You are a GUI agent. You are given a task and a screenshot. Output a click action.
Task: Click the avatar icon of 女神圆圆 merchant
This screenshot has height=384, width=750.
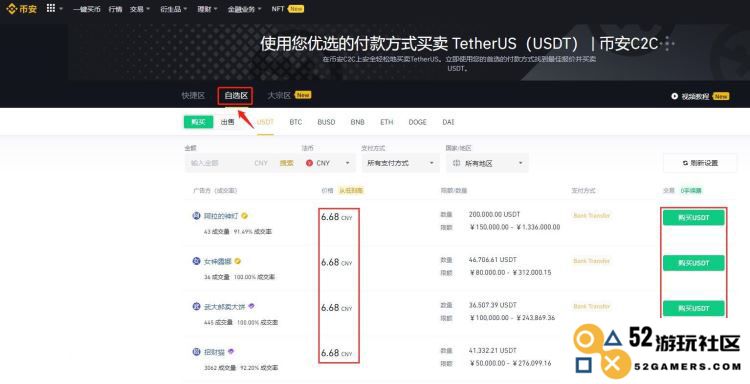[196, 261]
